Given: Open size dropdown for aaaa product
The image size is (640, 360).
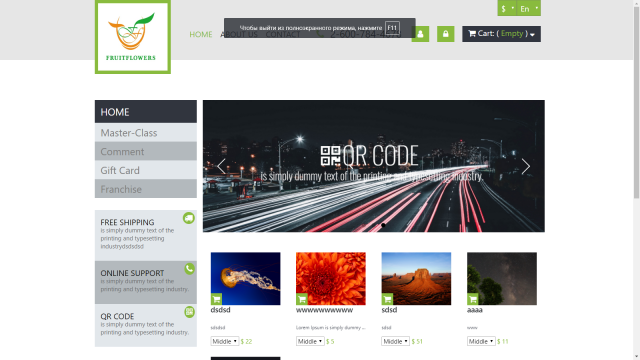Looking at the screenshot, I should 481,341.
